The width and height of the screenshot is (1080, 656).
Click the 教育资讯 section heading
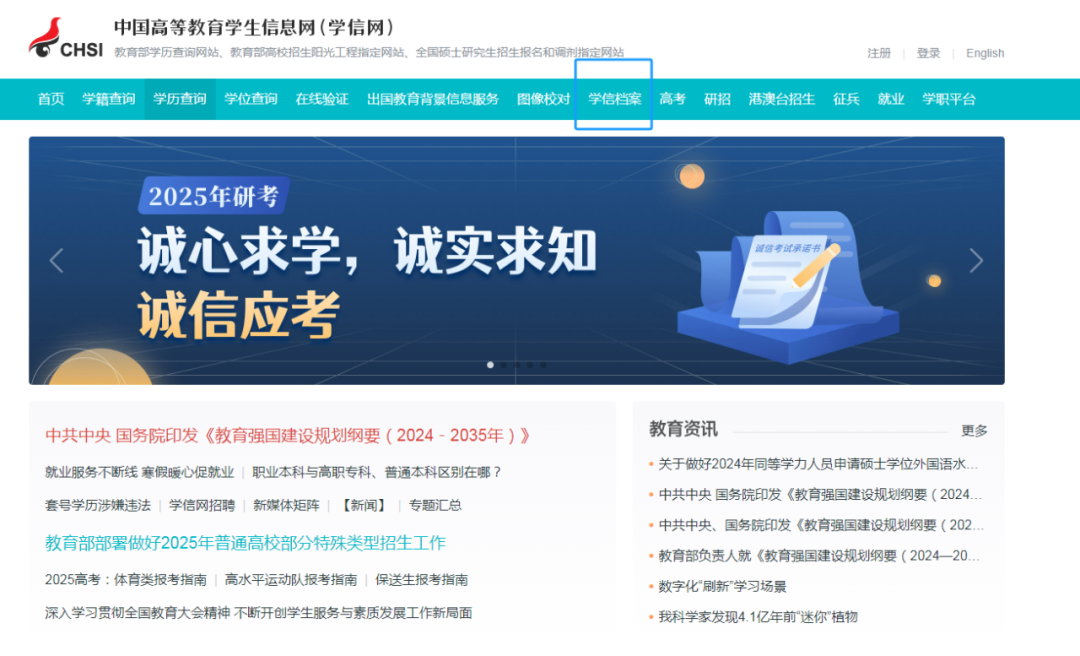coord(683,429)
